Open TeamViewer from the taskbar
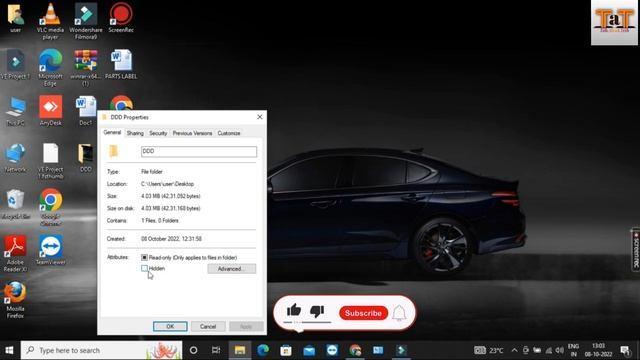This screenshot has width=640, height=360. [x=332, y=350]
